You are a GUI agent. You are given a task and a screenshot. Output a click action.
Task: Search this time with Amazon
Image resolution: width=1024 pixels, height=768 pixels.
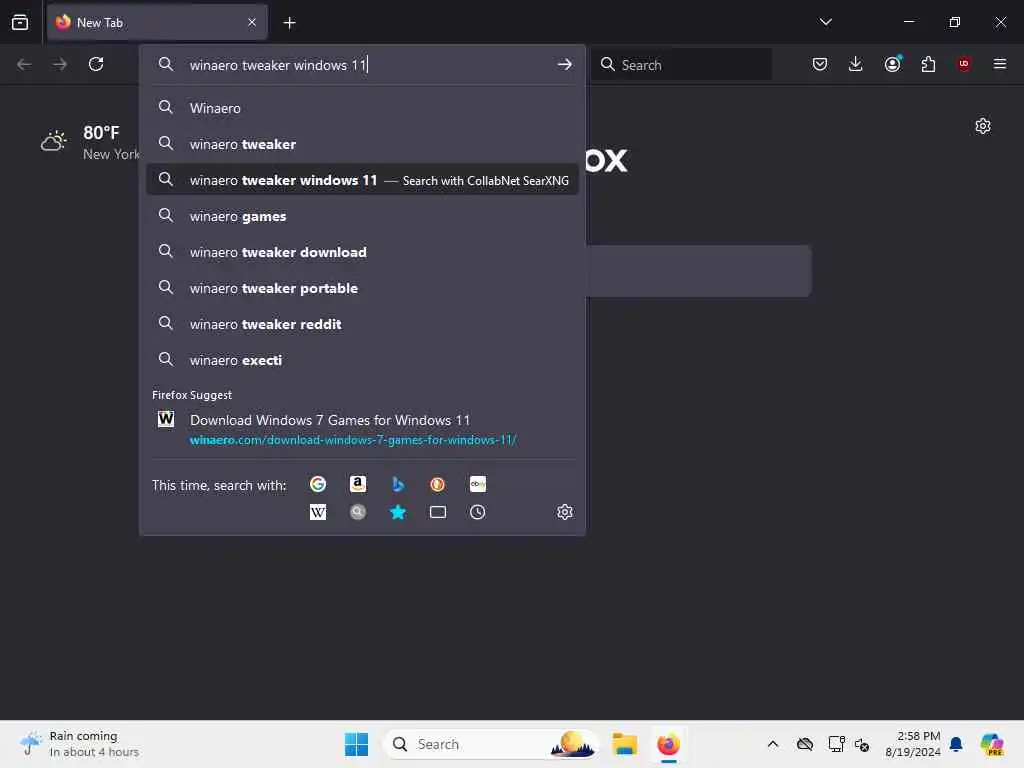358,484
